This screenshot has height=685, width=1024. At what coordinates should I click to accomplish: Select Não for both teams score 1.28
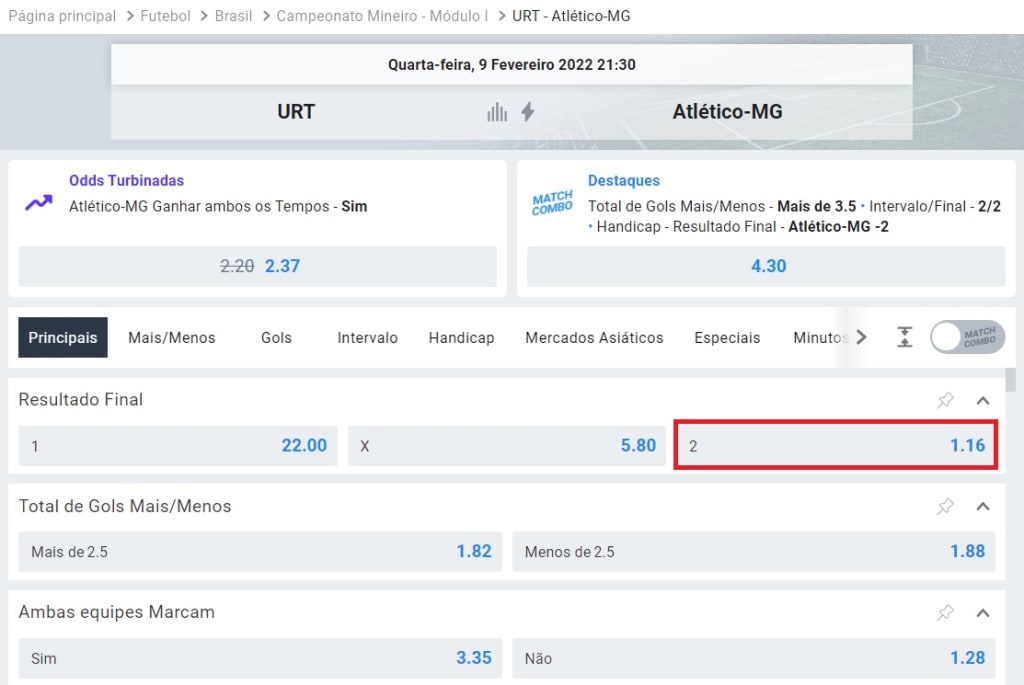coord(754,658)
